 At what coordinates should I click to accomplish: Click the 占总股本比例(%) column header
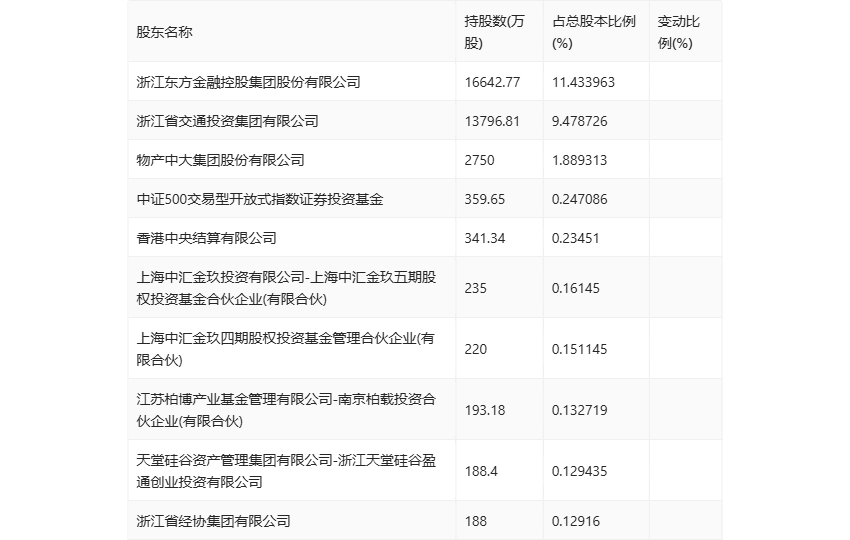point(594,33)
